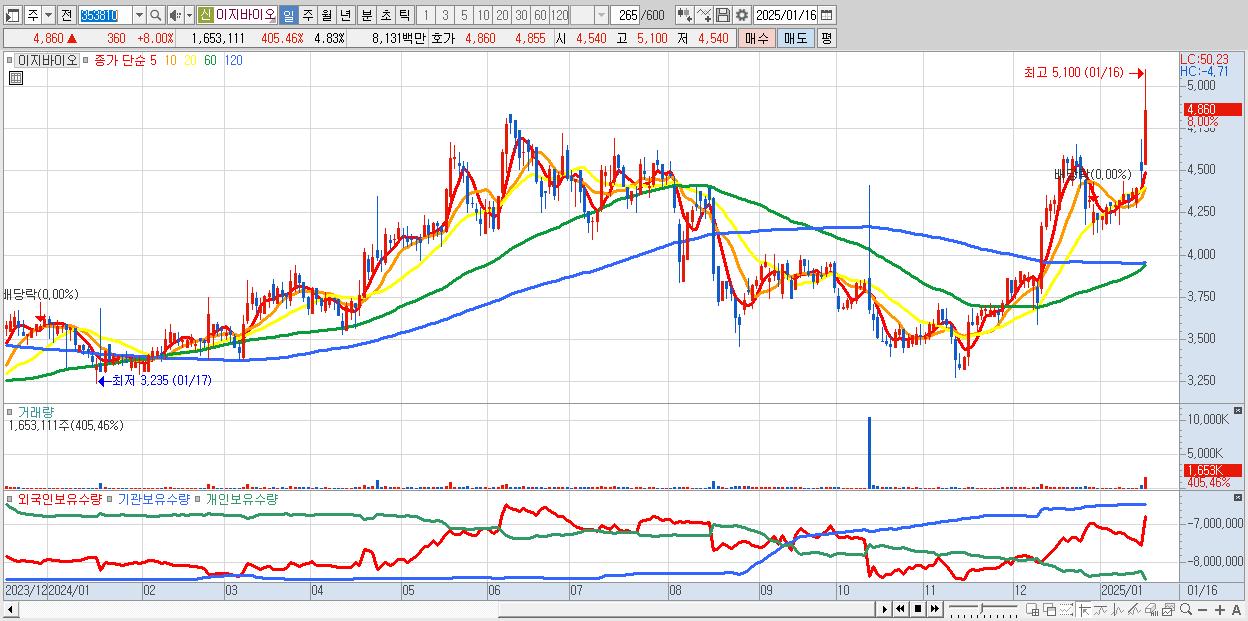Select the daily (일) chart period
This screenshot has width=1248, height=621.
(x=288, y=15)
